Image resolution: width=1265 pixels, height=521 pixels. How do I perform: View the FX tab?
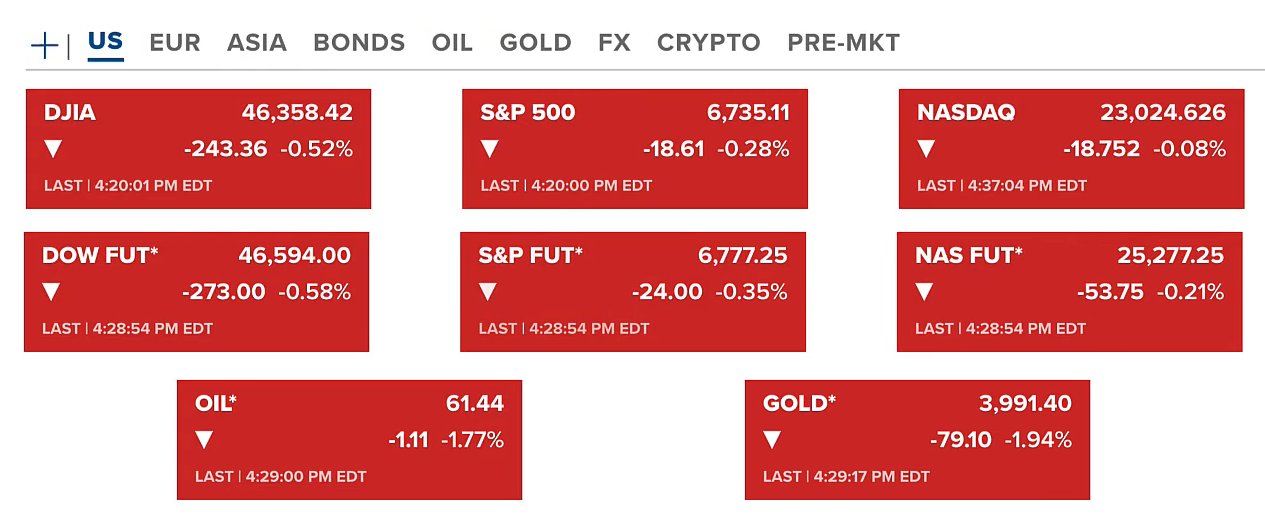pos(614,43)
